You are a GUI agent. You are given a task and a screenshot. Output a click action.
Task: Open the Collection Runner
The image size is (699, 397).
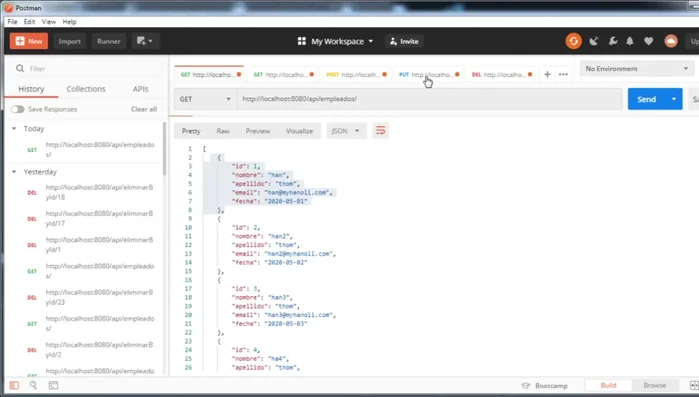tap(108, 41)
